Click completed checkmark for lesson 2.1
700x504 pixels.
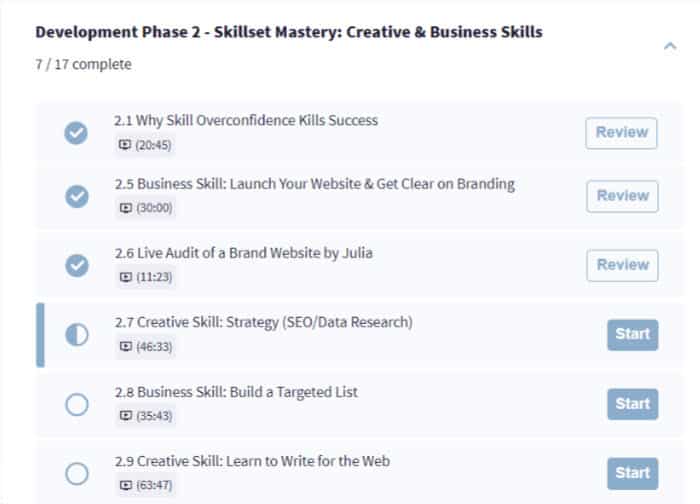tap(76, 133)
